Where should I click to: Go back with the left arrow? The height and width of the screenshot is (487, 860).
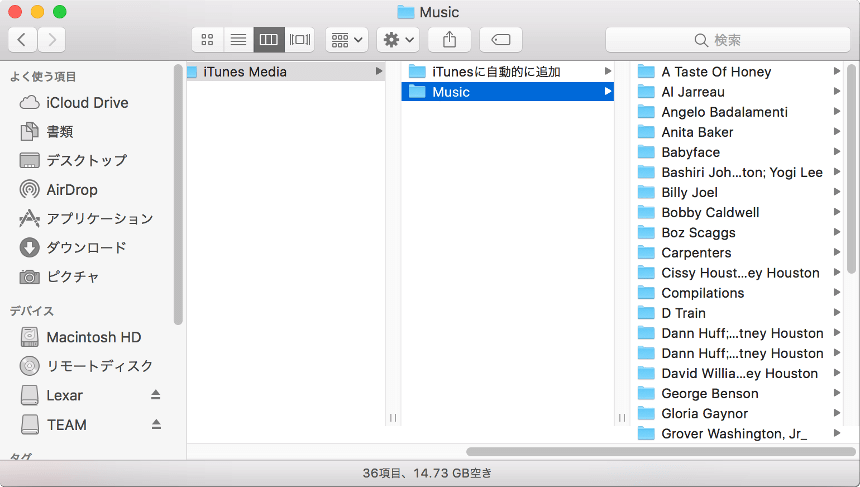[x=23, y=40]
